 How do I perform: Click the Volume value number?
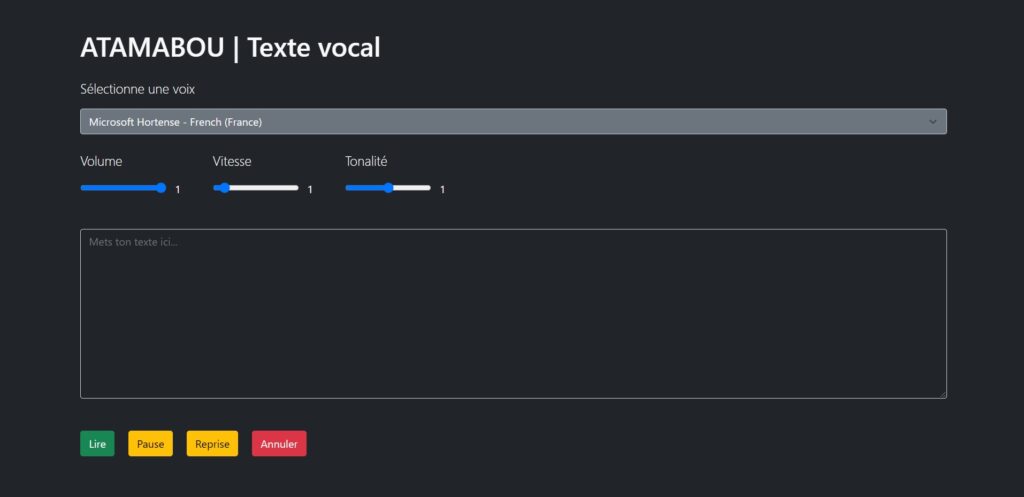tap(178, 189)
